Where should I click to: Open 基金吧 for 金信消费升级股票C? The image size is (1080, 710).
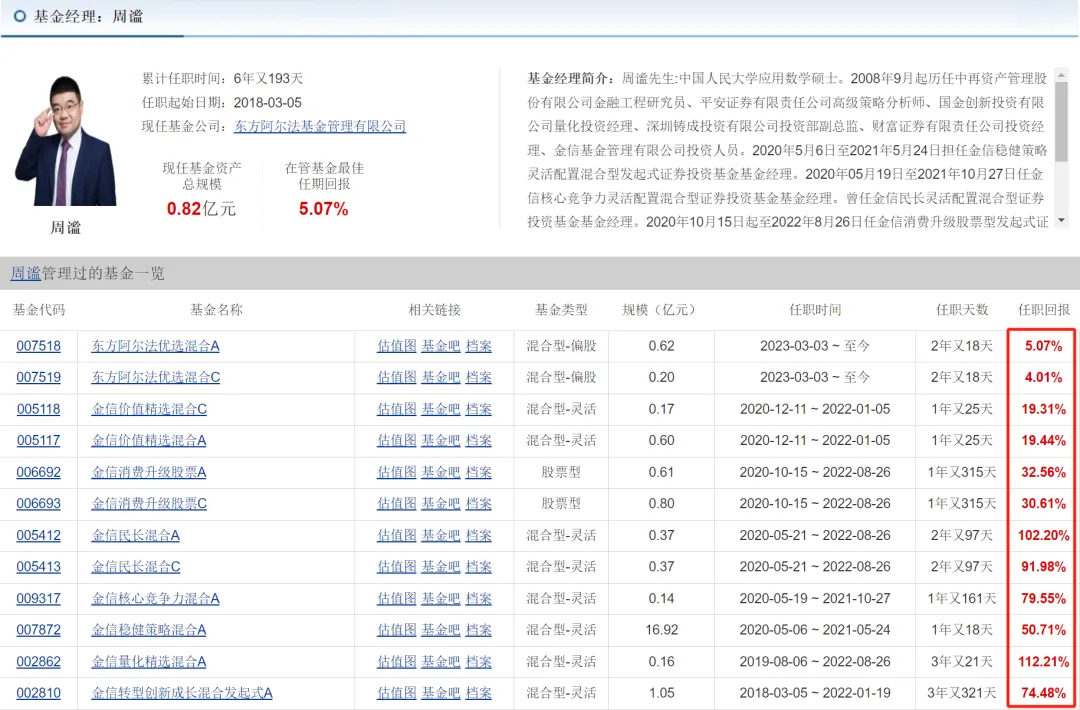pyautogui.click(x=441, y=503)
